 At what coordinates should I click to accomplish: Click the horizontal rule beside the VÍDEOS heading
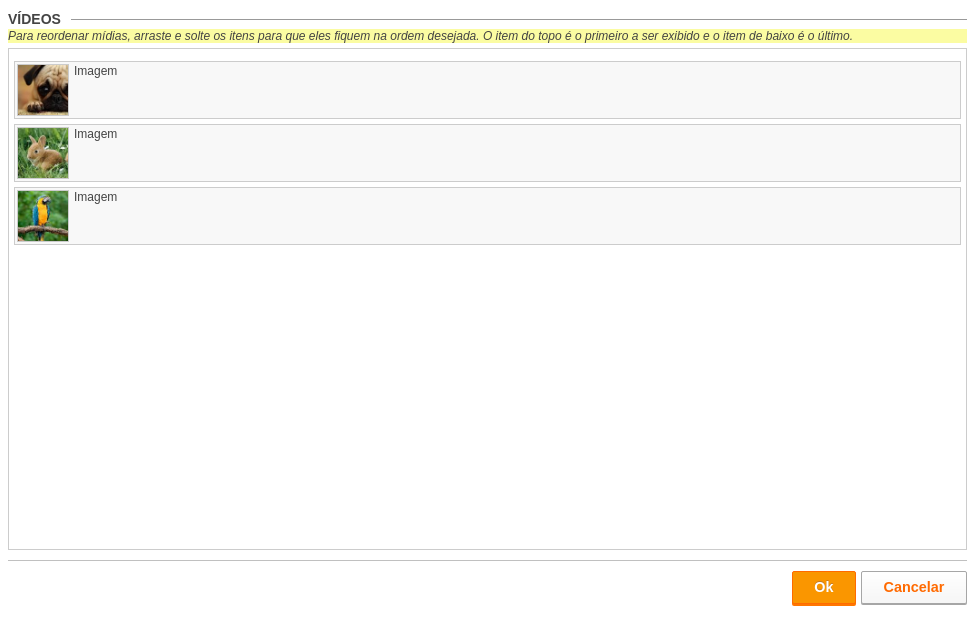coord(519,19)
